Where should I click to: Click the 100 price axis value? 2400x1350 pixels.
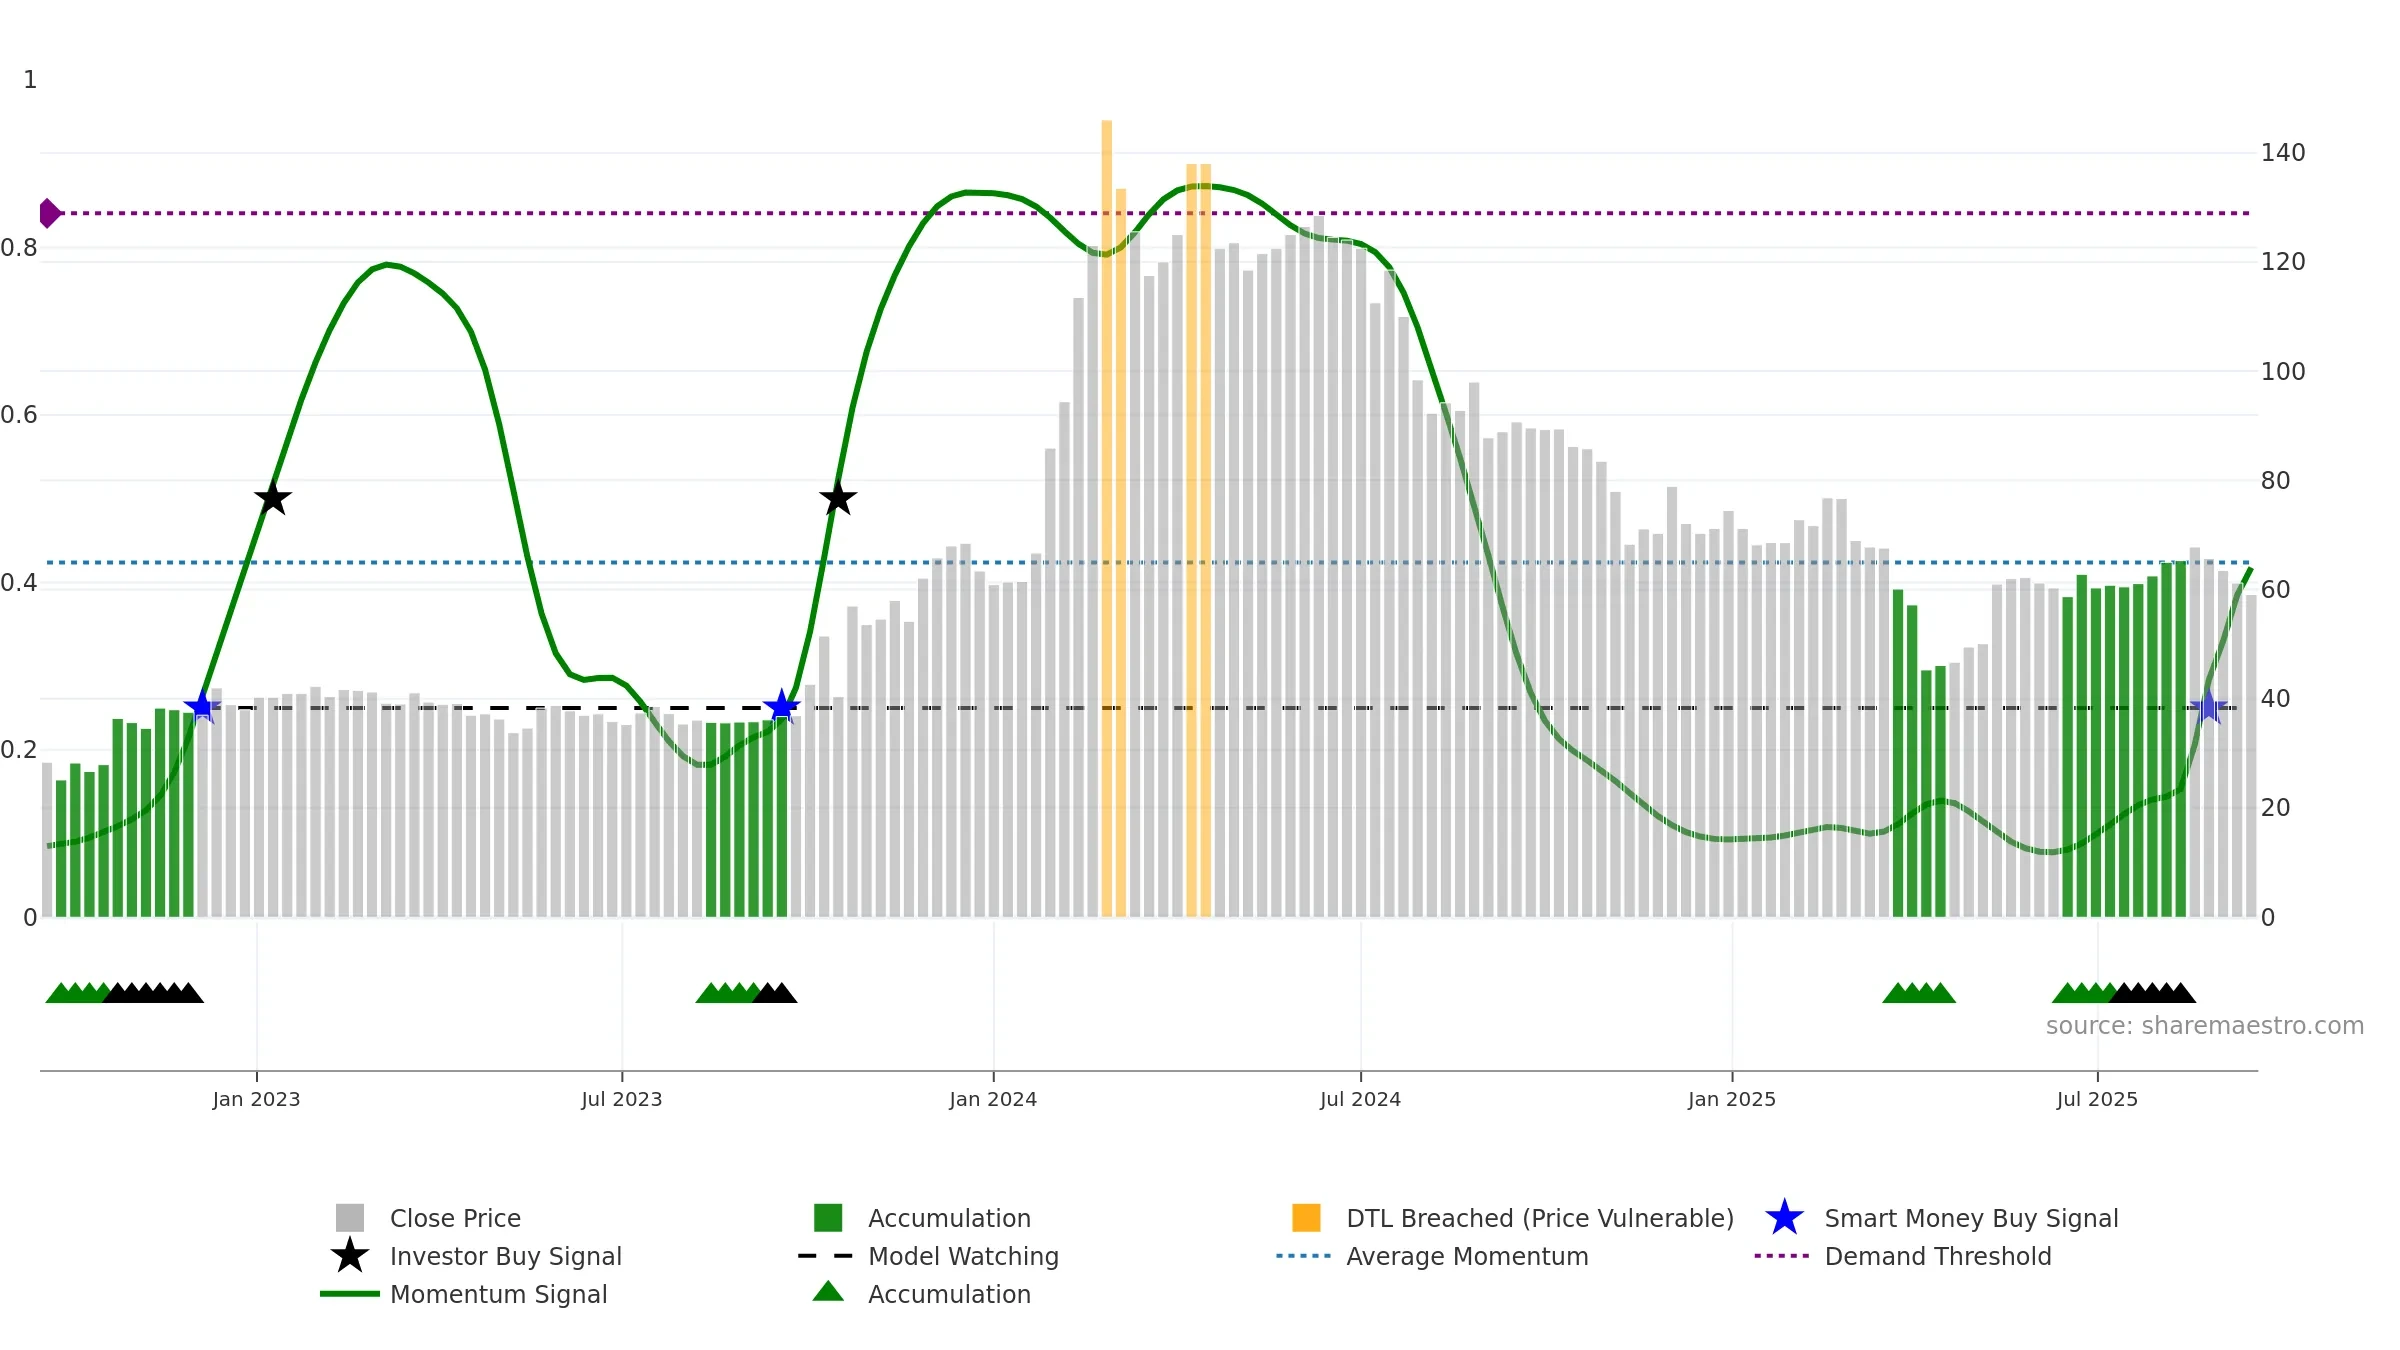click(x=2283, y=371)
